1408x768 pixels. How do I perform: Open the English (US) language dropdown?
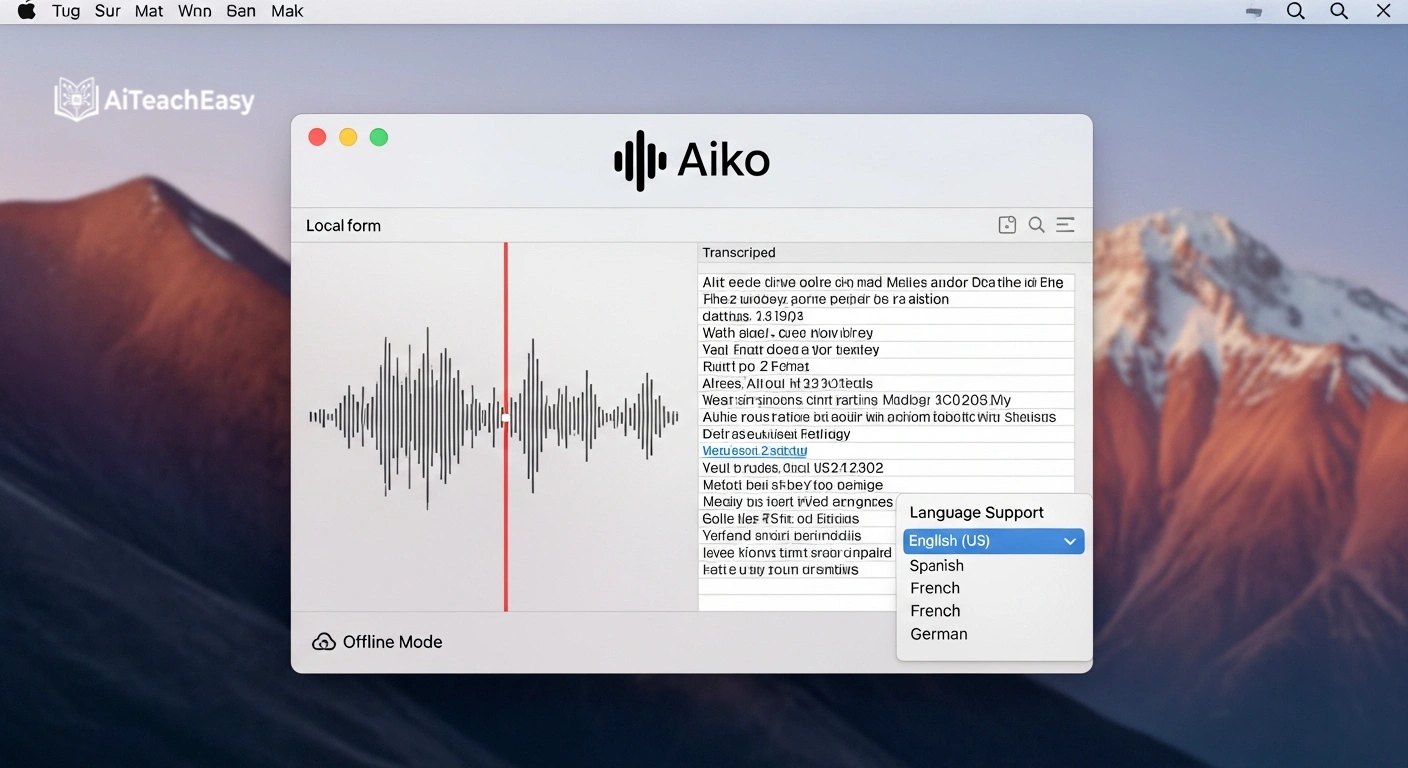click(x=993, y=541)
